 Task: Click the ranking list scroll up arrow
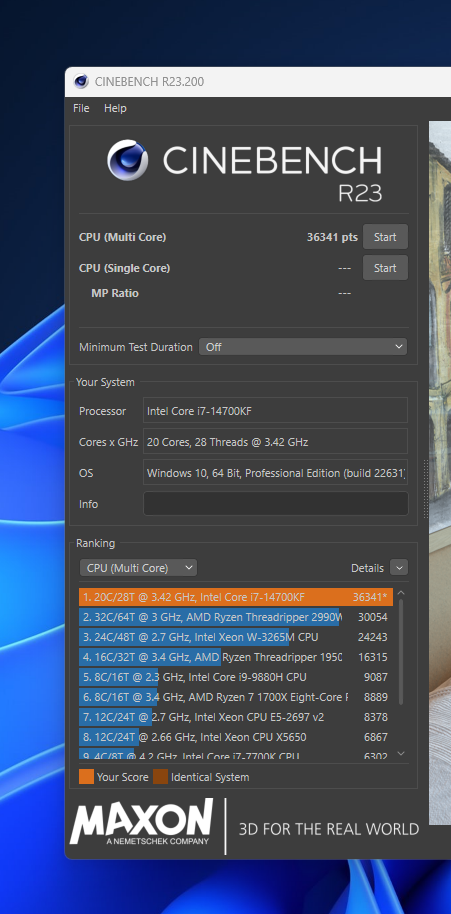click(401, 593)
